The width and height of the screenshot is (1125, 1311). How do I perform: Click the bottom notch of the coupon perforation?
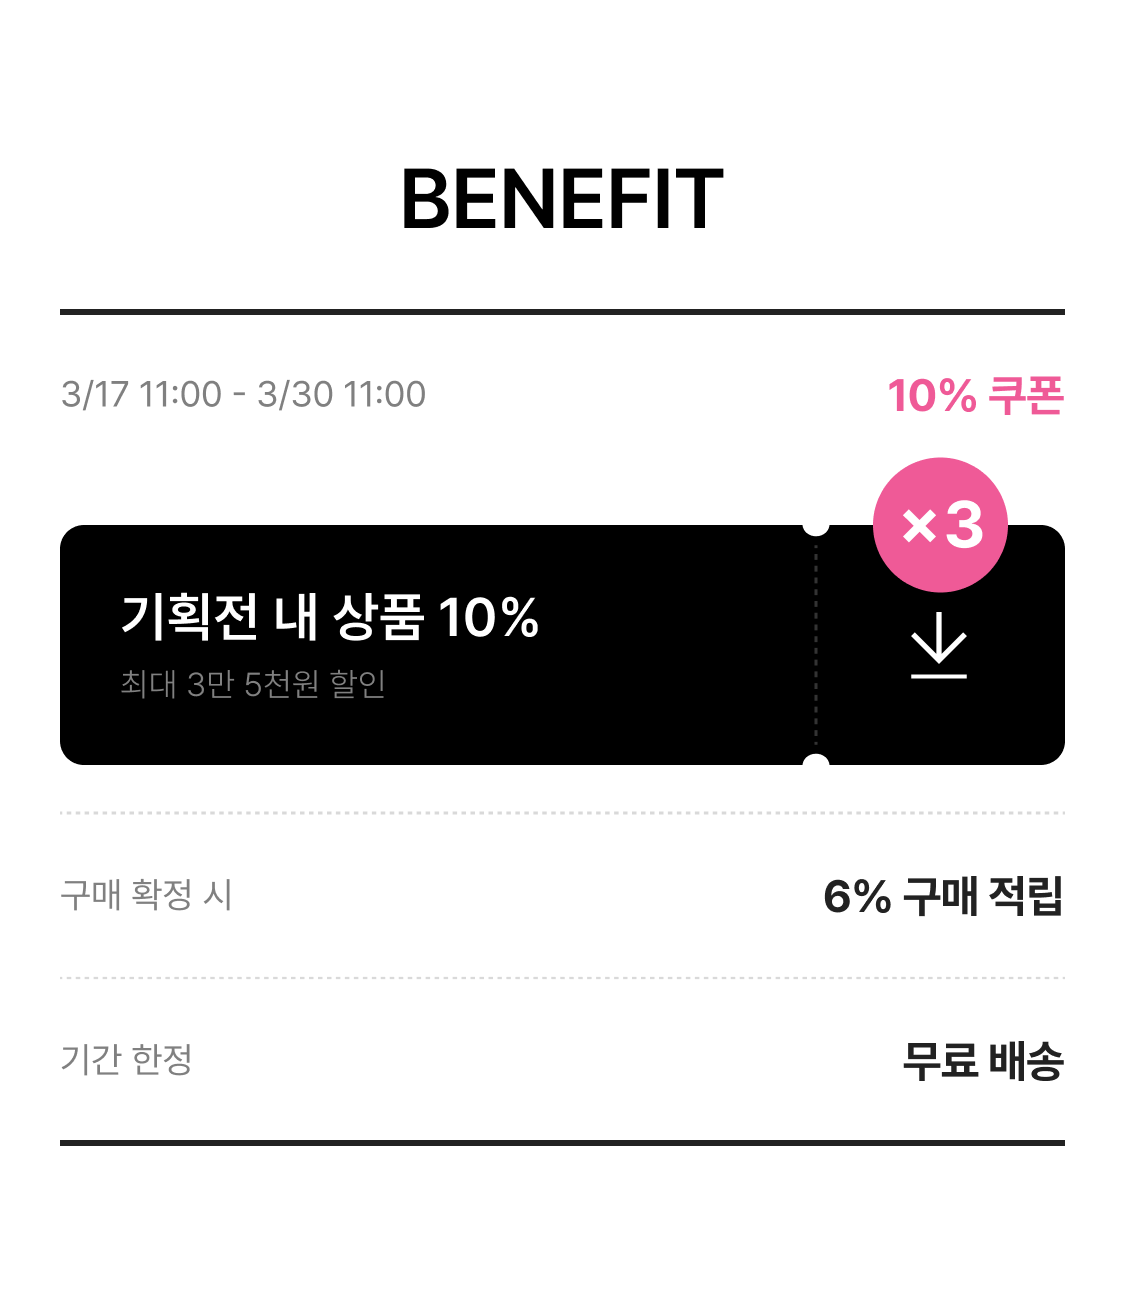tap(816, 764)
